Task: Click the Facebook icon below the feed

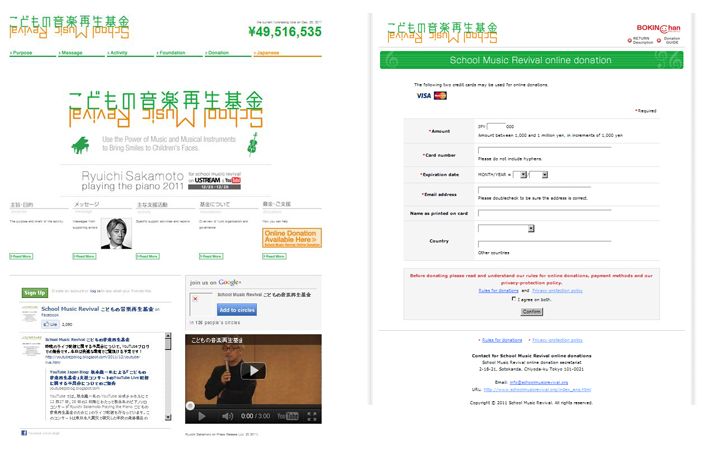Action: (24, 433)
